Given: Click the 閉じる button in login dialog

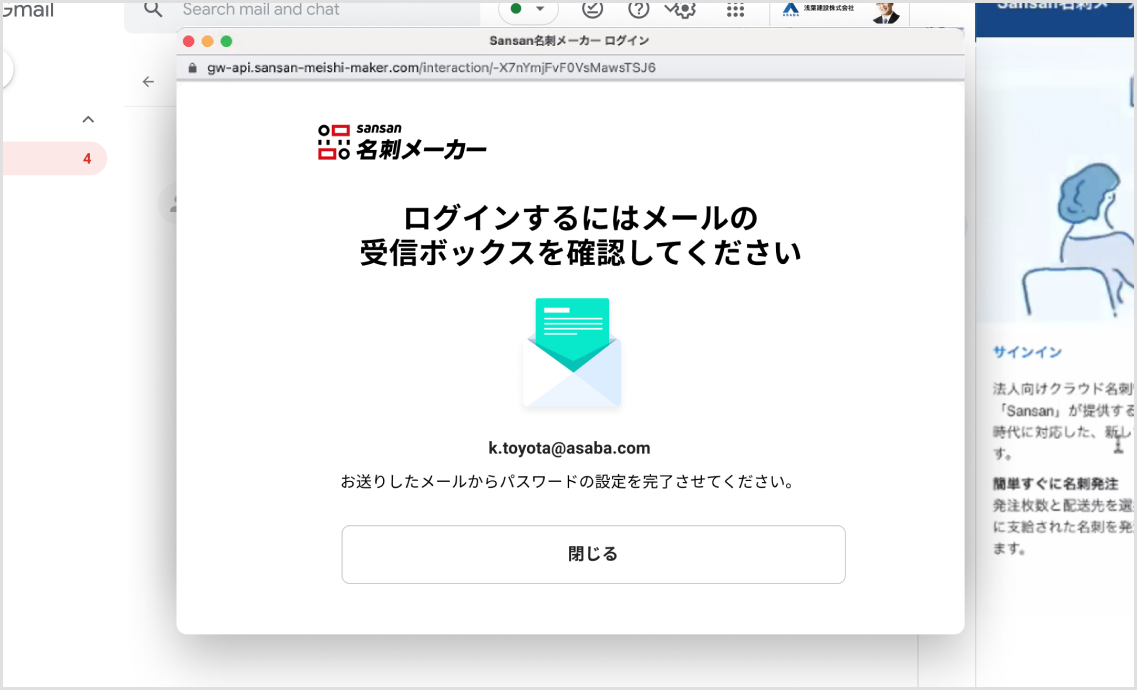Looking at the screenshot, I should click(593, 554).
